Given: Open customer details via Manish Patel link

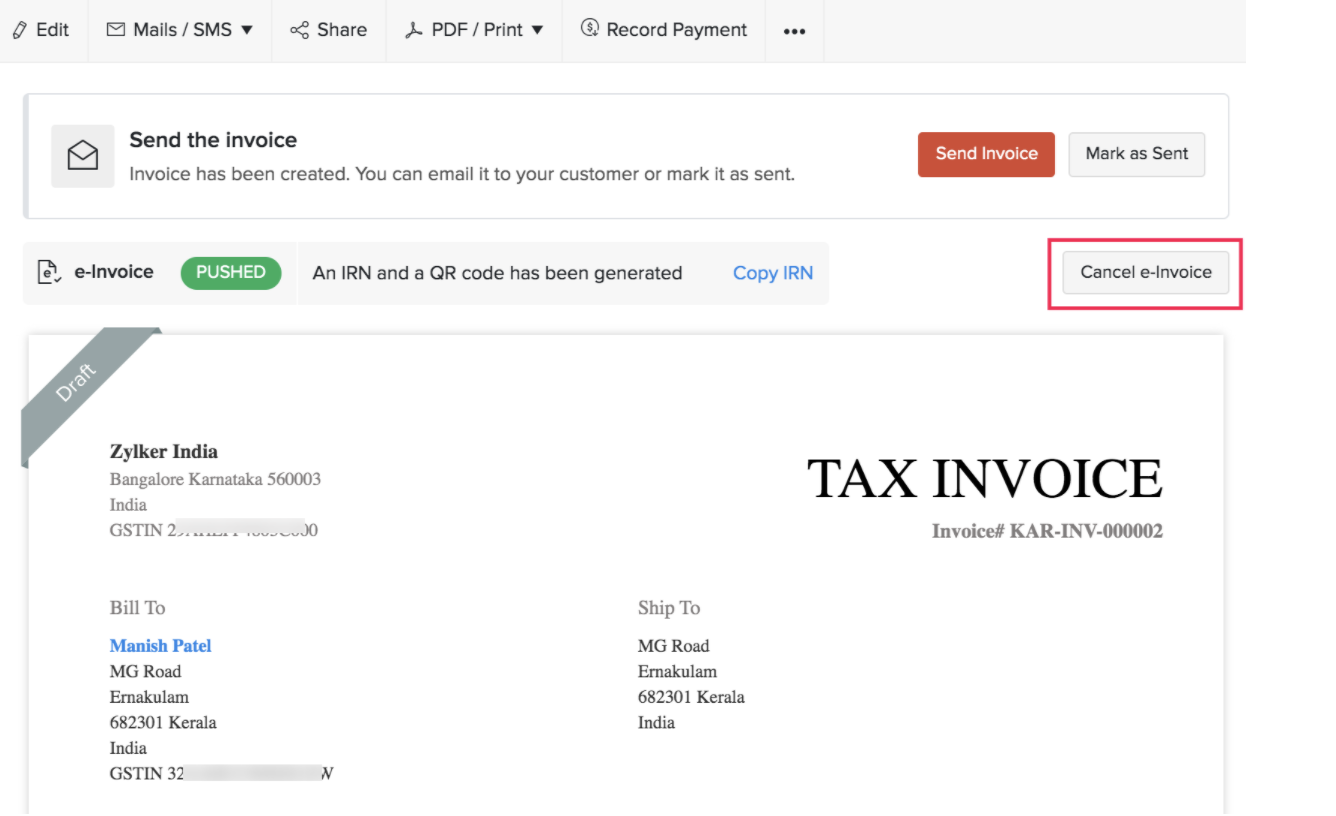Looking at the screenshot, I should (160, 645).
